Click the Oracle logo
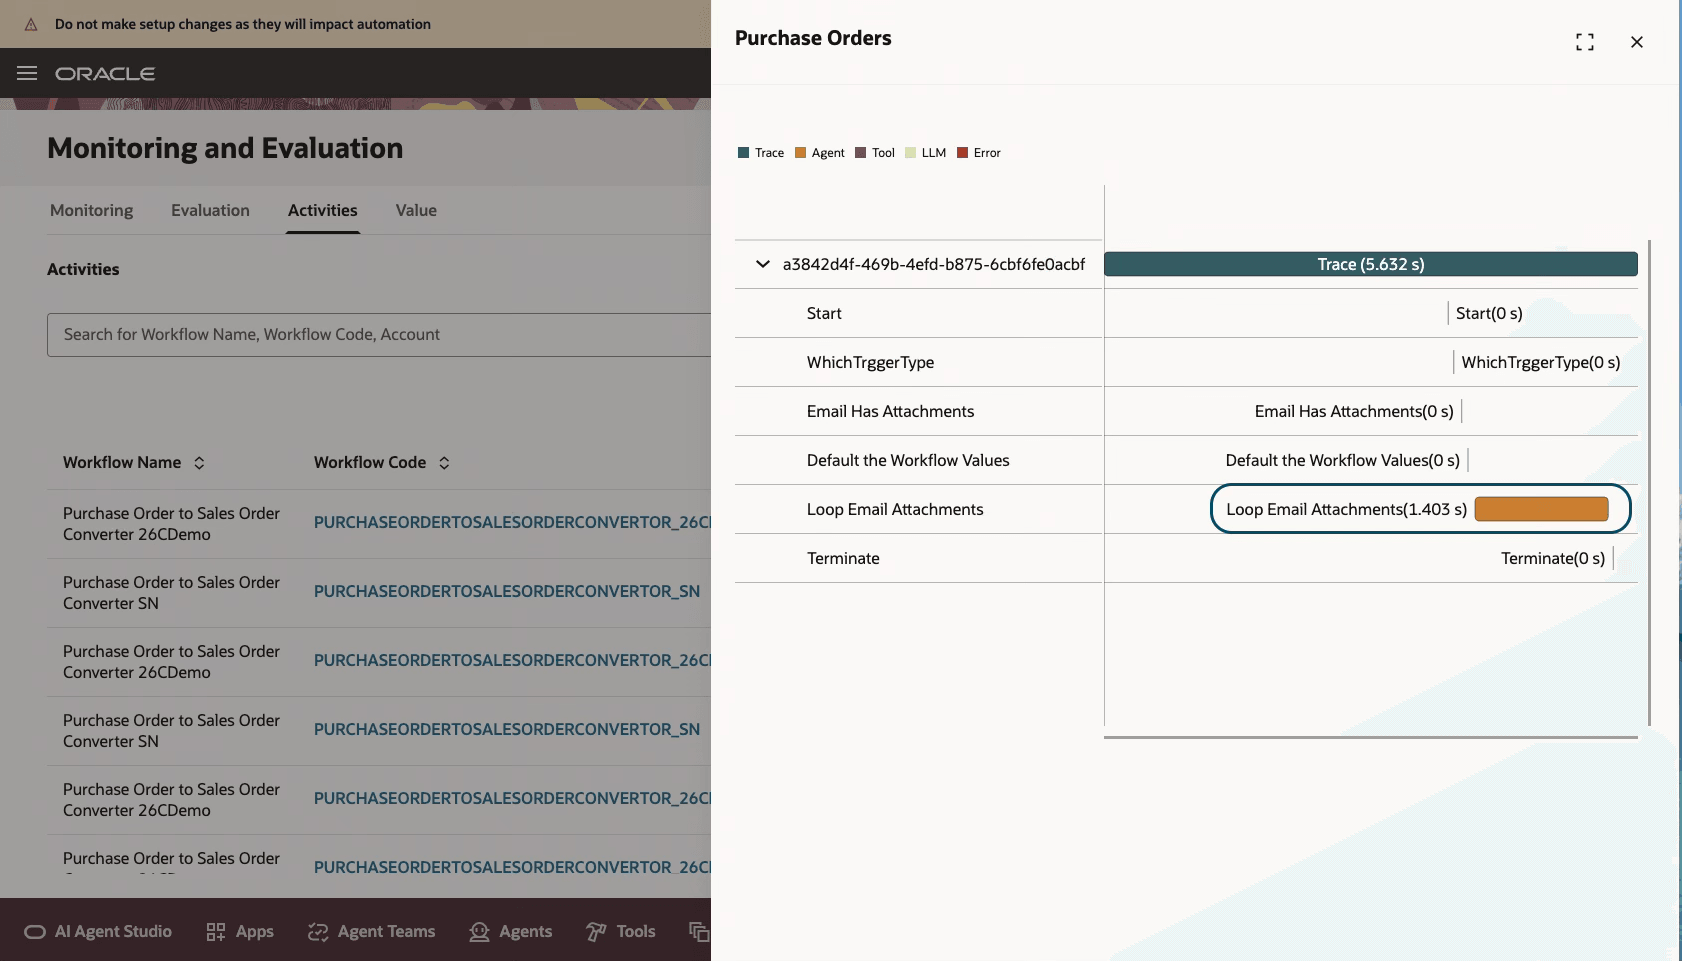Viewport: 1682px width, 961px height. (105, 74)
